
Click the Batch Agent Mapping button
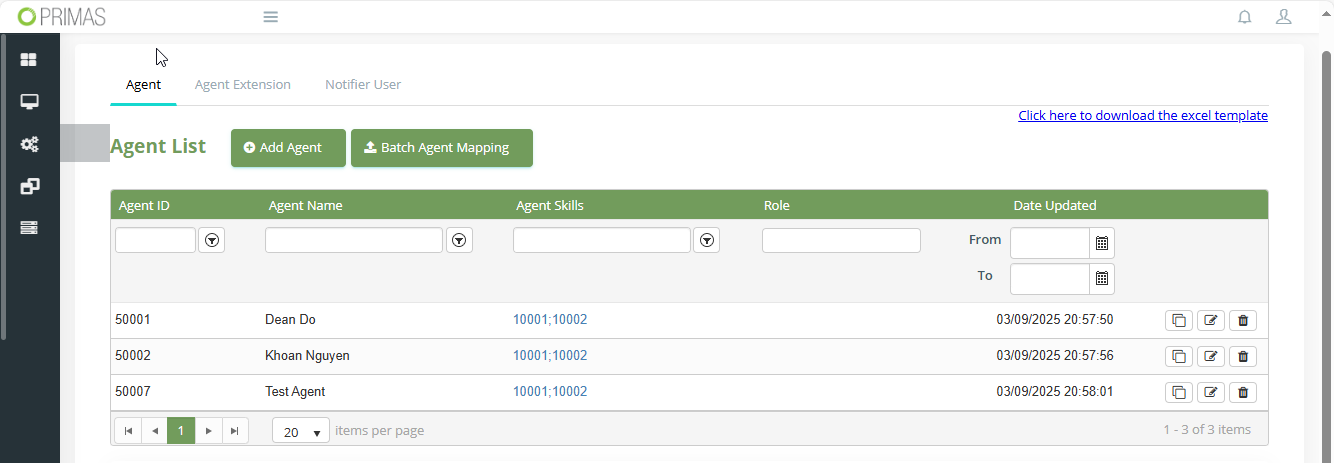coord(441,148)
